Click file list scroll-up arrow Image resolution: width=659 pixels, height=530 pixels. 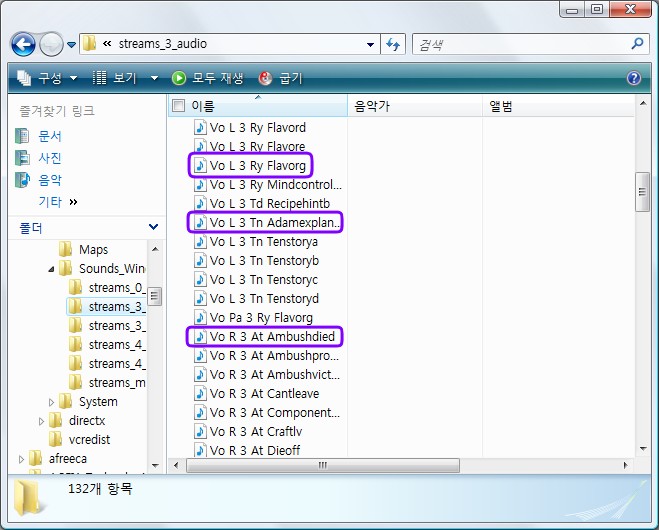(x=643, y=103)
